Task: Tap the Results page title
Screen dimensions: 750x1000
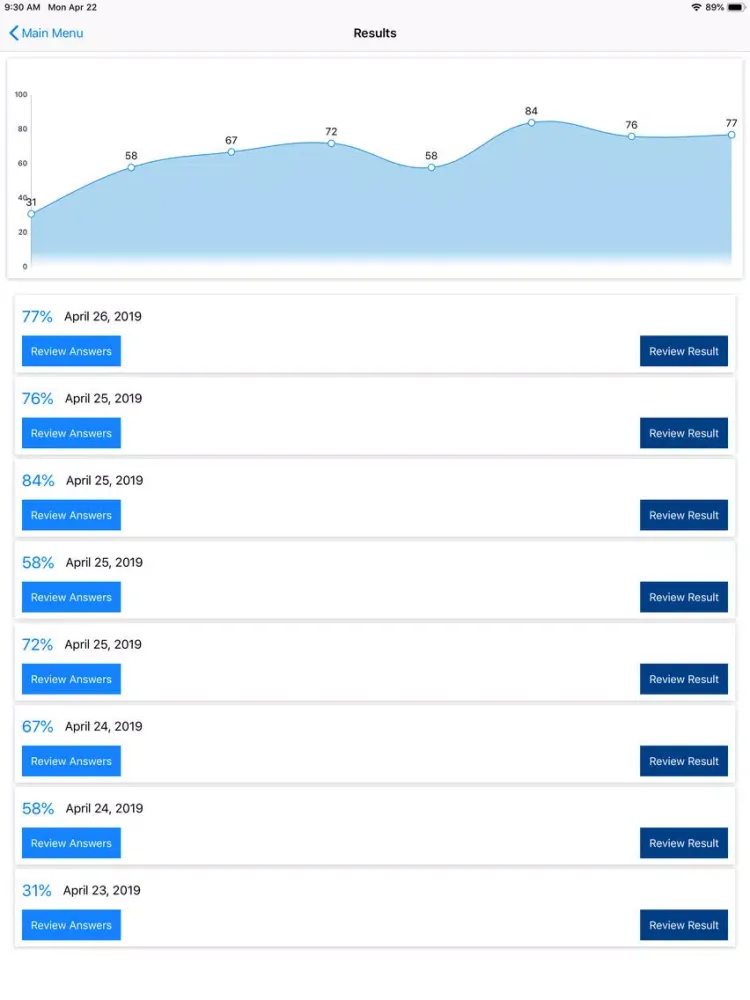Action: coord(375,33)
